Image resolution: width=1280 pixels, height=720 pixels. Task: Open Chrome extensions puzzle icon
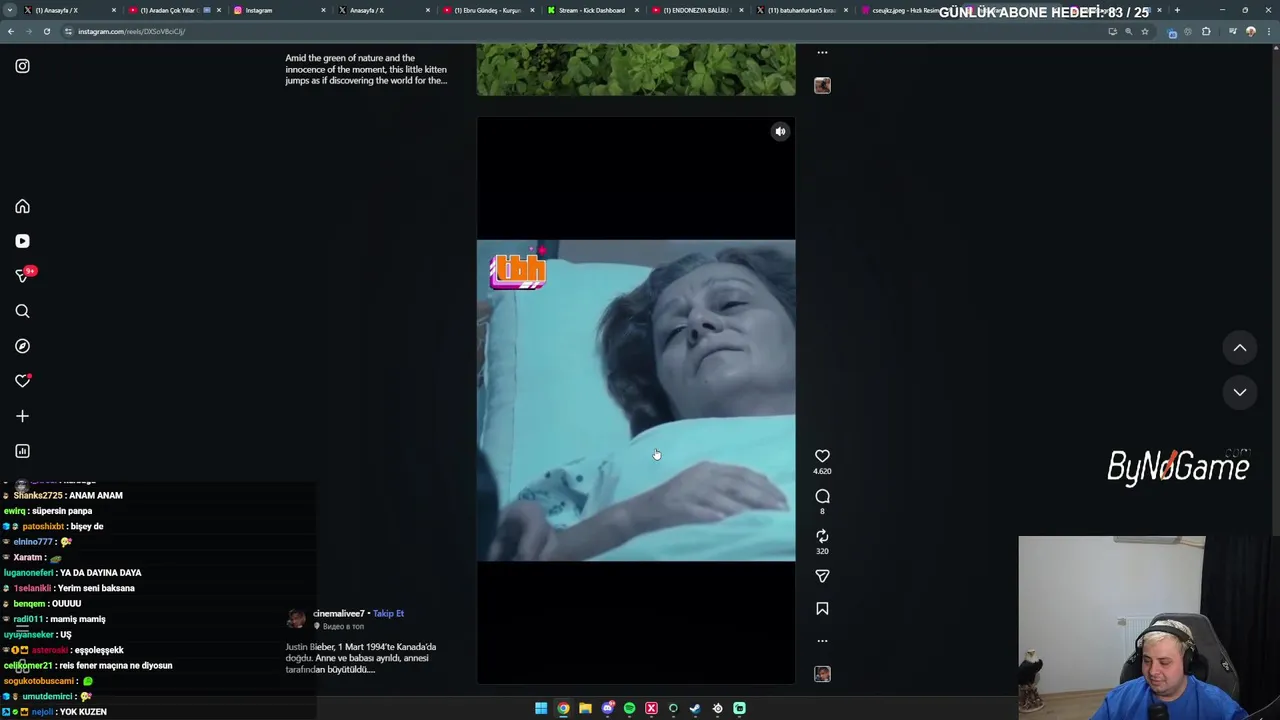point(1206,31)
